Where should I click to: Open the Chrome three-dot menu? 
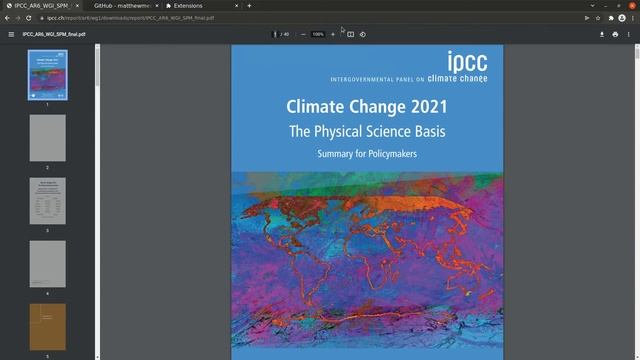click(x=633, y=18)
